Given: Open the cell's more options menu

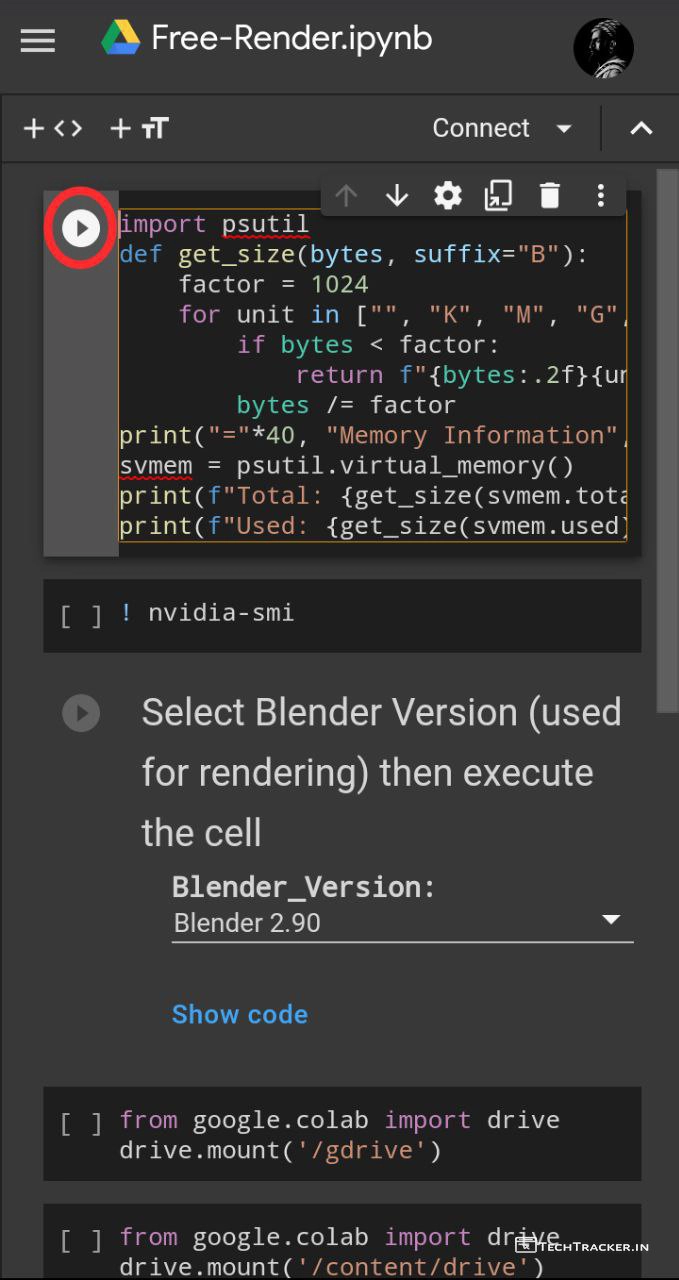Looking at the screenshot, I should pos(600,196).
